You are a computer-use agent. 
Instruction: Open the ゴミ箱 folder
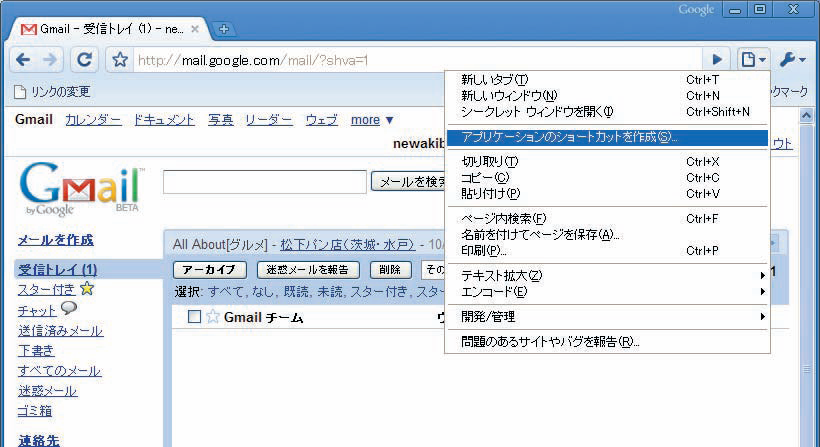click(35, 411)
